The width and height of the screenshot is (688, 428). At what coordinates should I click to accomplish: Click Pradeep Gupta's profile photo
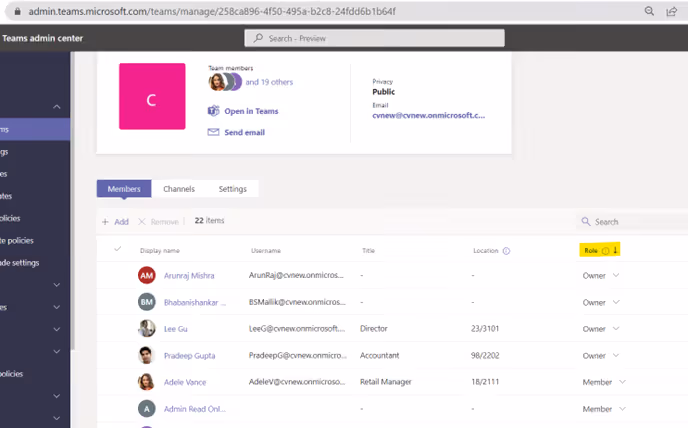147,355
